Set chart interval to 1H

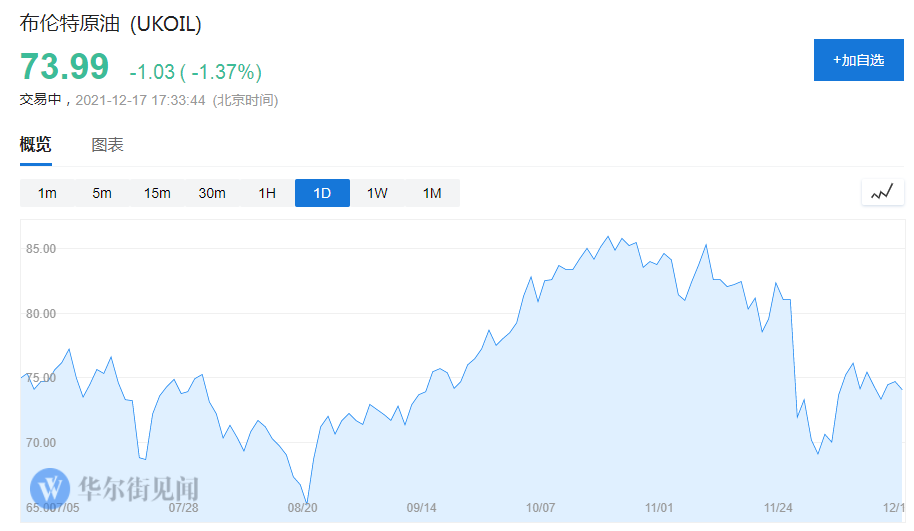(x=267, y=193)
